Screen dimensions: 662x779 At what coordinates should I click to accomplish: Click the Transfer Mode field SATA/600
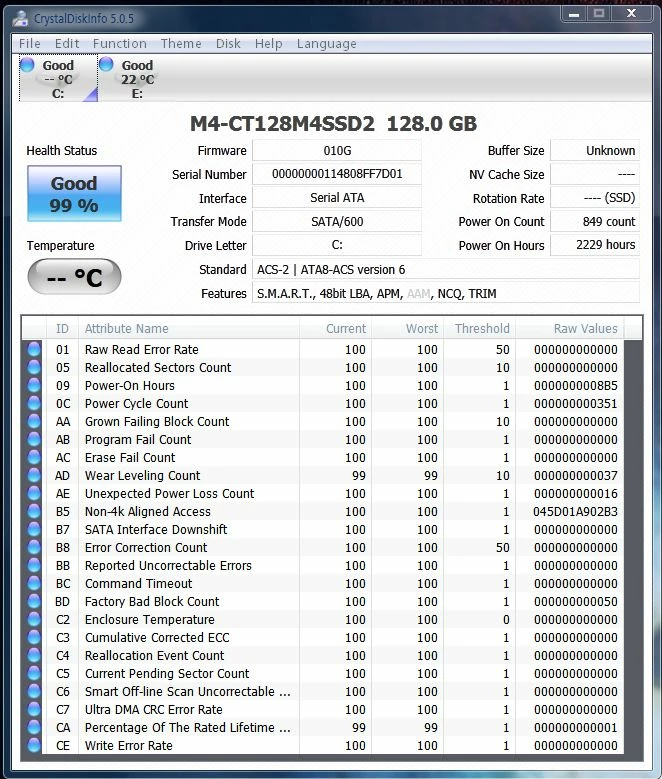click(x=337, y=221)
